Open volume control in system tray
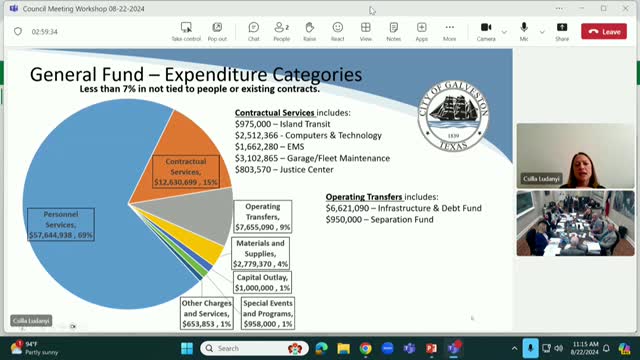The height and width of the screenshot is (360, 640). 559,348
